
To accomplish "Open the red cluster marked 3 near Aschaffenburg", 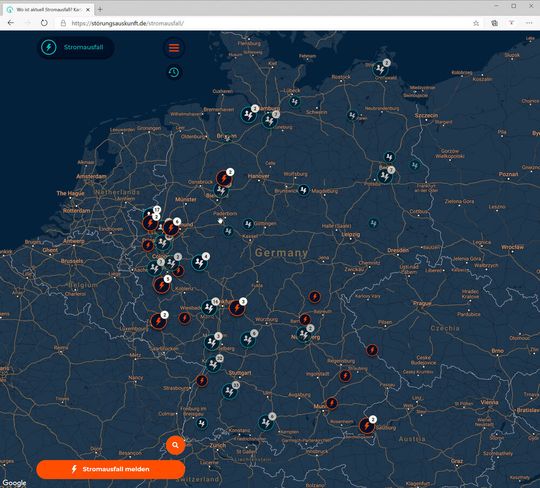I will [x=237, y=307].
